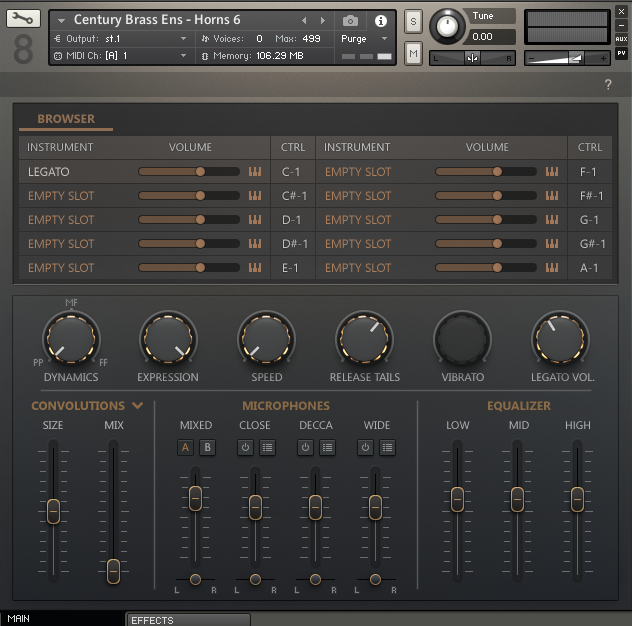Screen dimensions: 632x626
Task: Select the EMPTY SLOT beside A-1
Action: [358, 268]
